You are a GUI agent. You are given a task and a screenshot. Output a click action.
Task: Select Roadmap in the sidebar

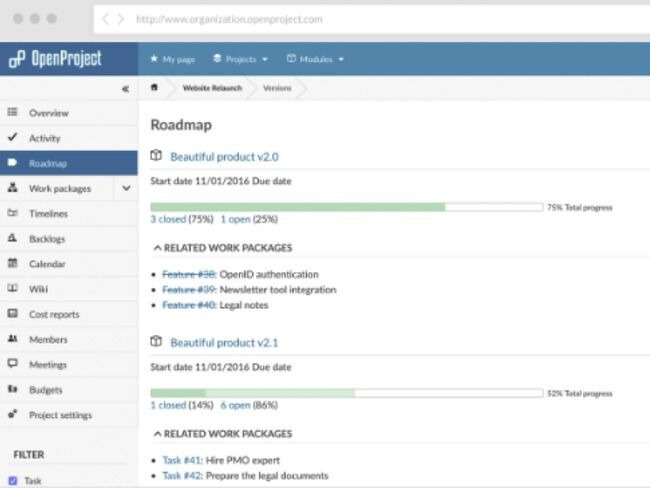[69, 163]
